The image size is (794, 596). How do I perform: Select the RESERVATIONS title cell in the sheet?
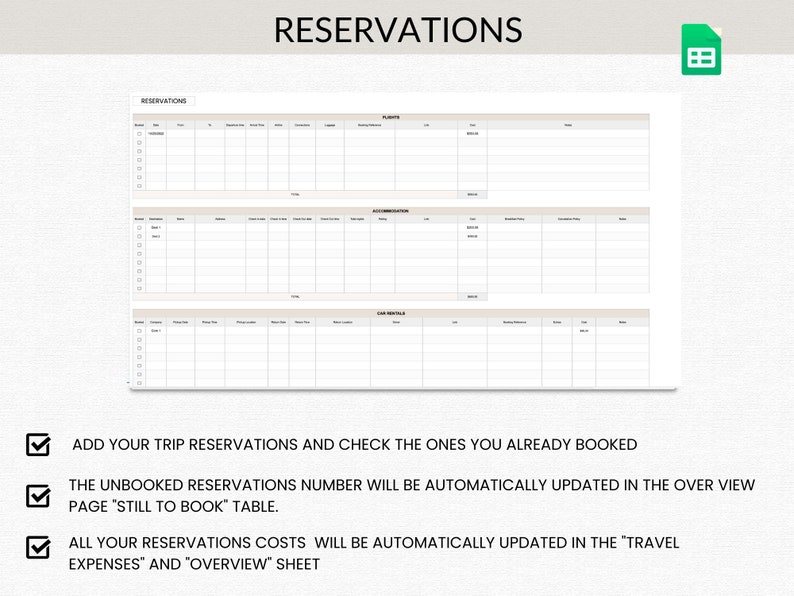(x=164, y=101)
